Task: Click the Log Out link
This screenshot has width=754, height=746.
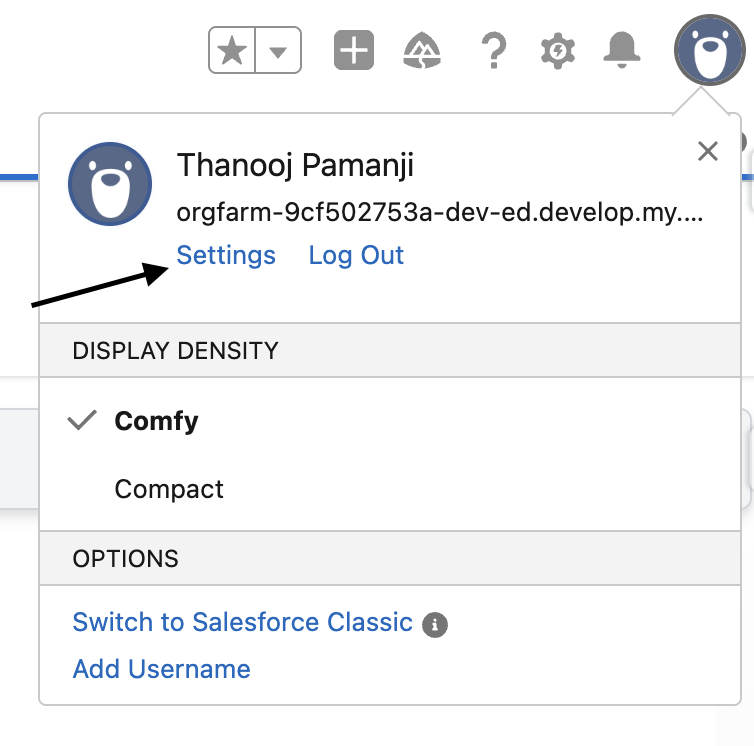Action: pos(356,255)
